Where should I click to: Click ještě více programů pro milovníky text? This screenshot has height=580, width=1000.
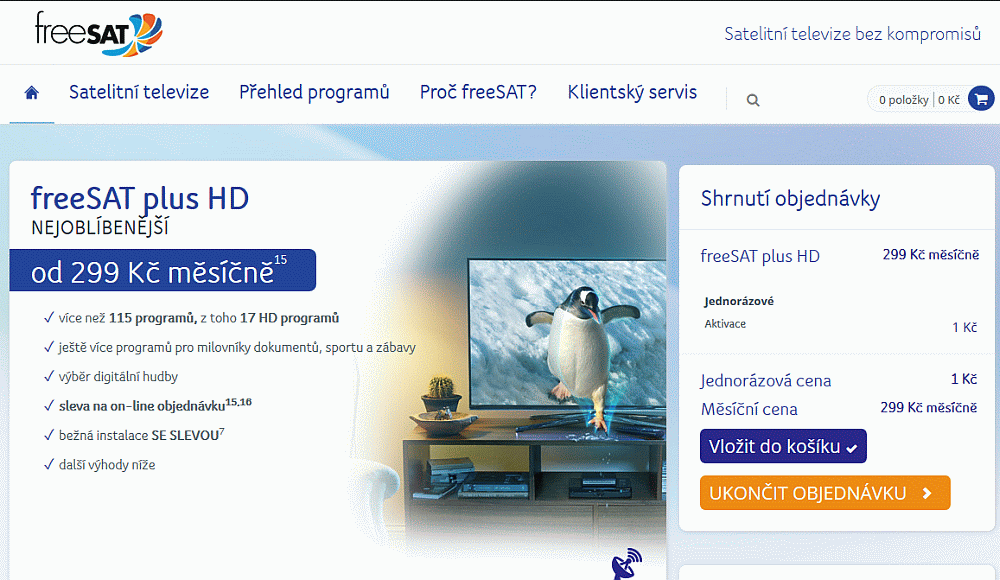[237, 347]
